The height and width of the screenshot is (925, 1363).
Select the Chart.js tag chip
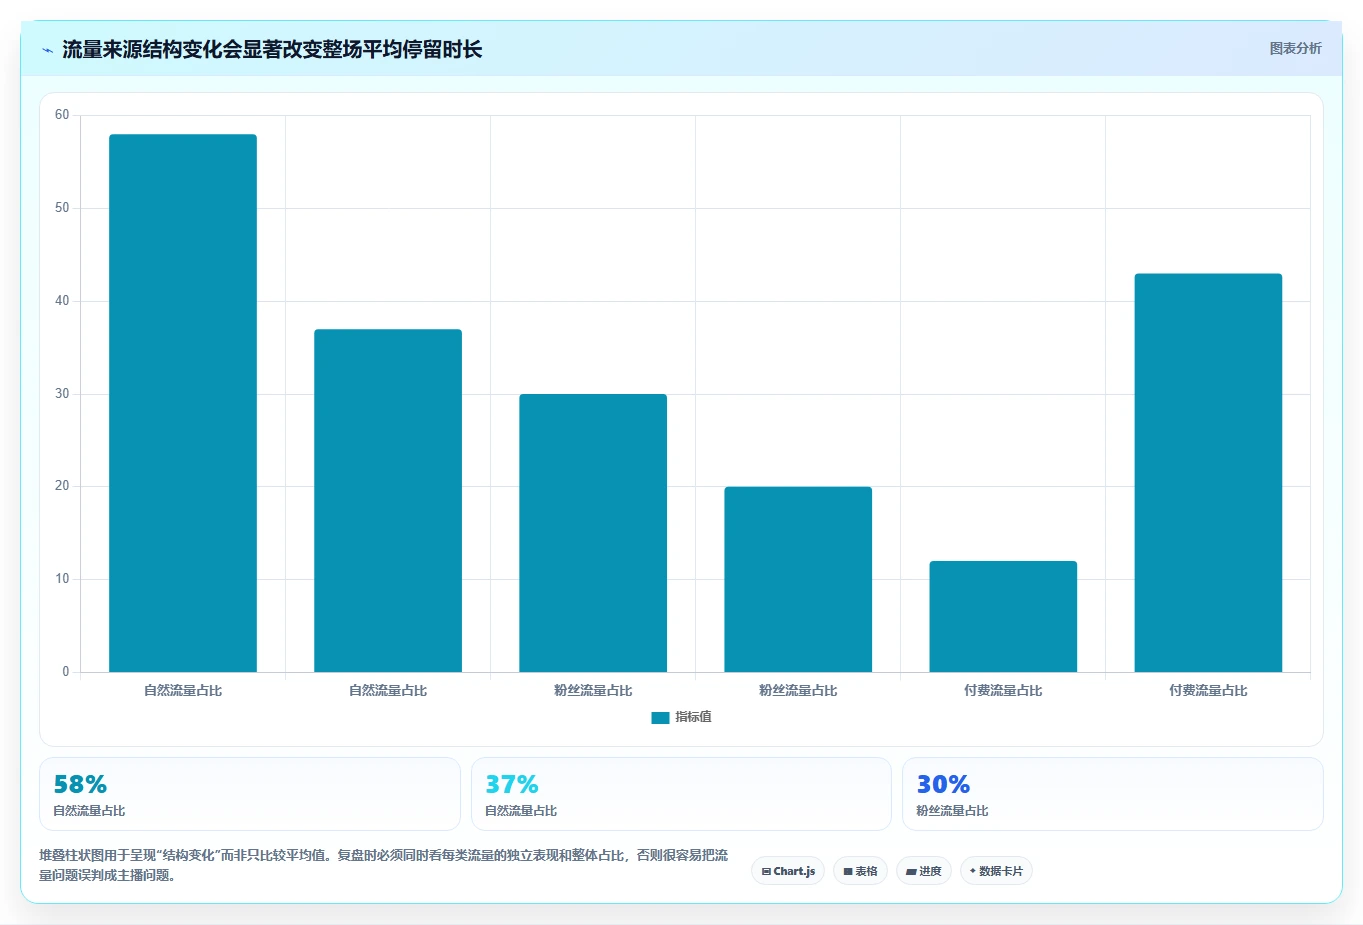coord(788,871)
